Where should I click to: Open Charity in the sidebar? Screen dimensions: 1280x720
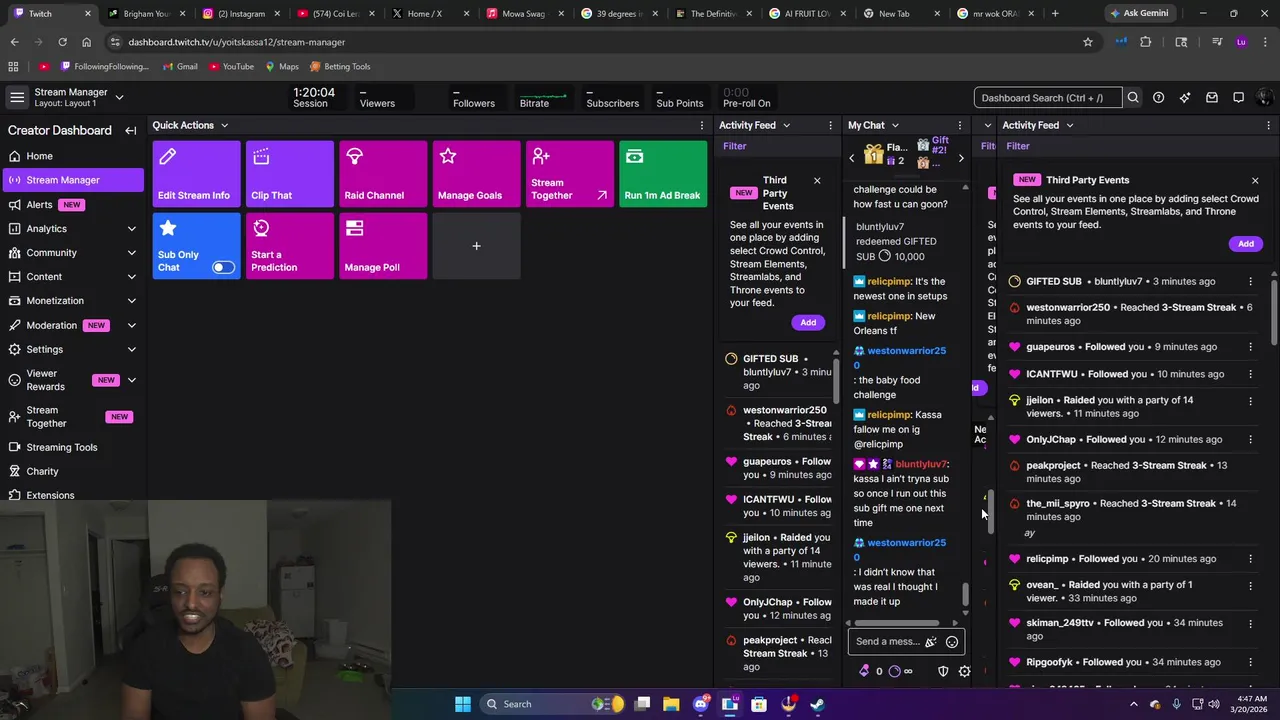(72, 471)
